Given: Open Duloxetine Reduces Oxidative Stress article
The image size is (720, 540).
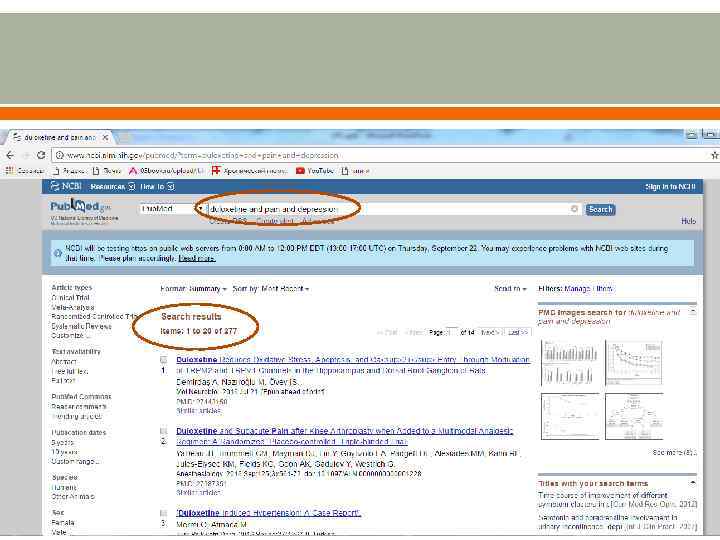Looking at the screenshot, I should click(x=353, y=365).
